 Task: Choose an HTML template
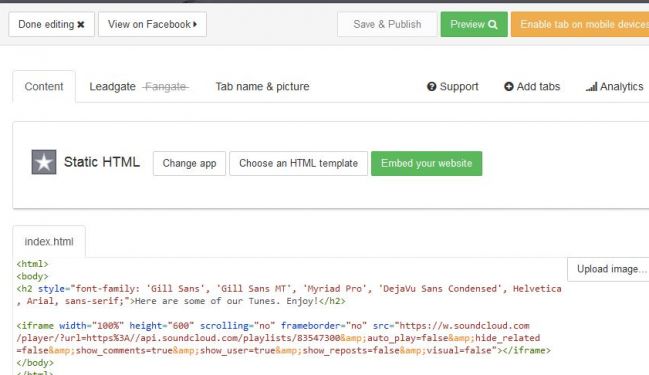pyautogui.click(x=298, y=163)
